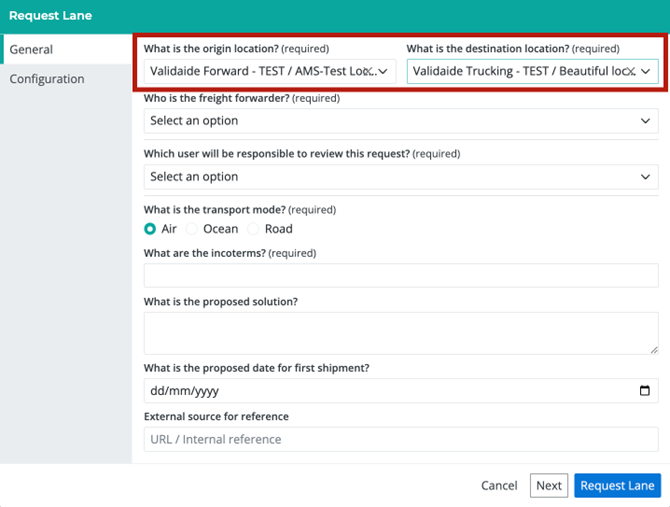This screenshot has height=507, width=670.
Task: Click the proposed solution text area
Action: 401,333
